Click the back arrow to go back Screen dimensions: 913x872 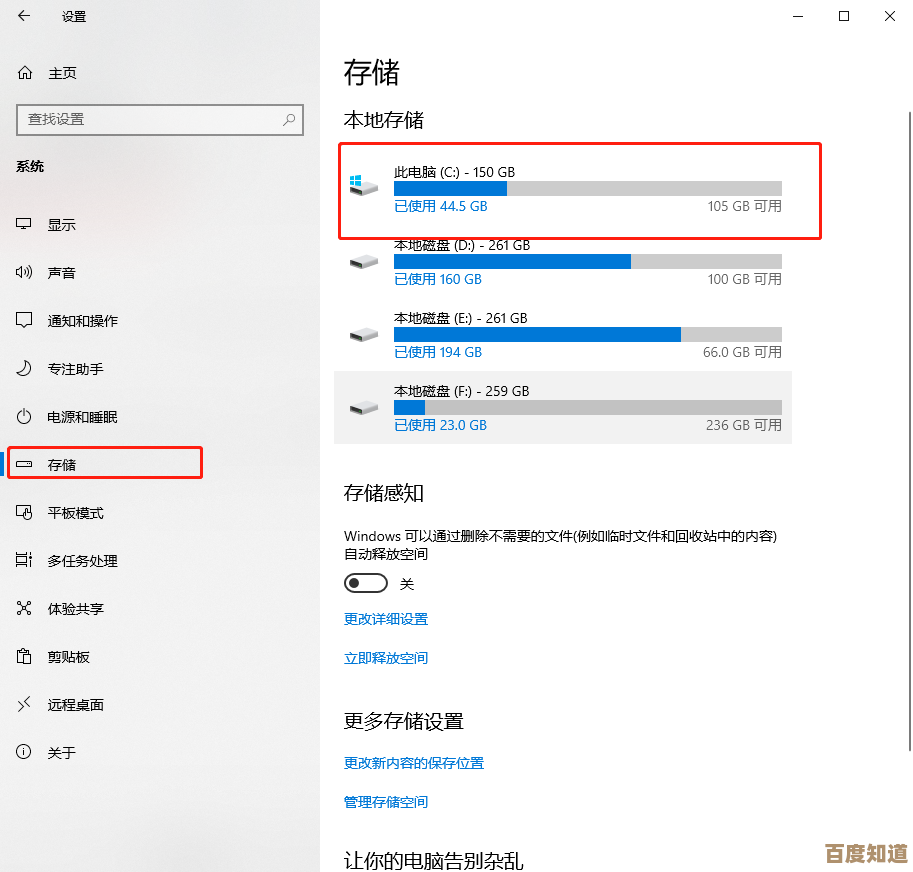point(22,16)
